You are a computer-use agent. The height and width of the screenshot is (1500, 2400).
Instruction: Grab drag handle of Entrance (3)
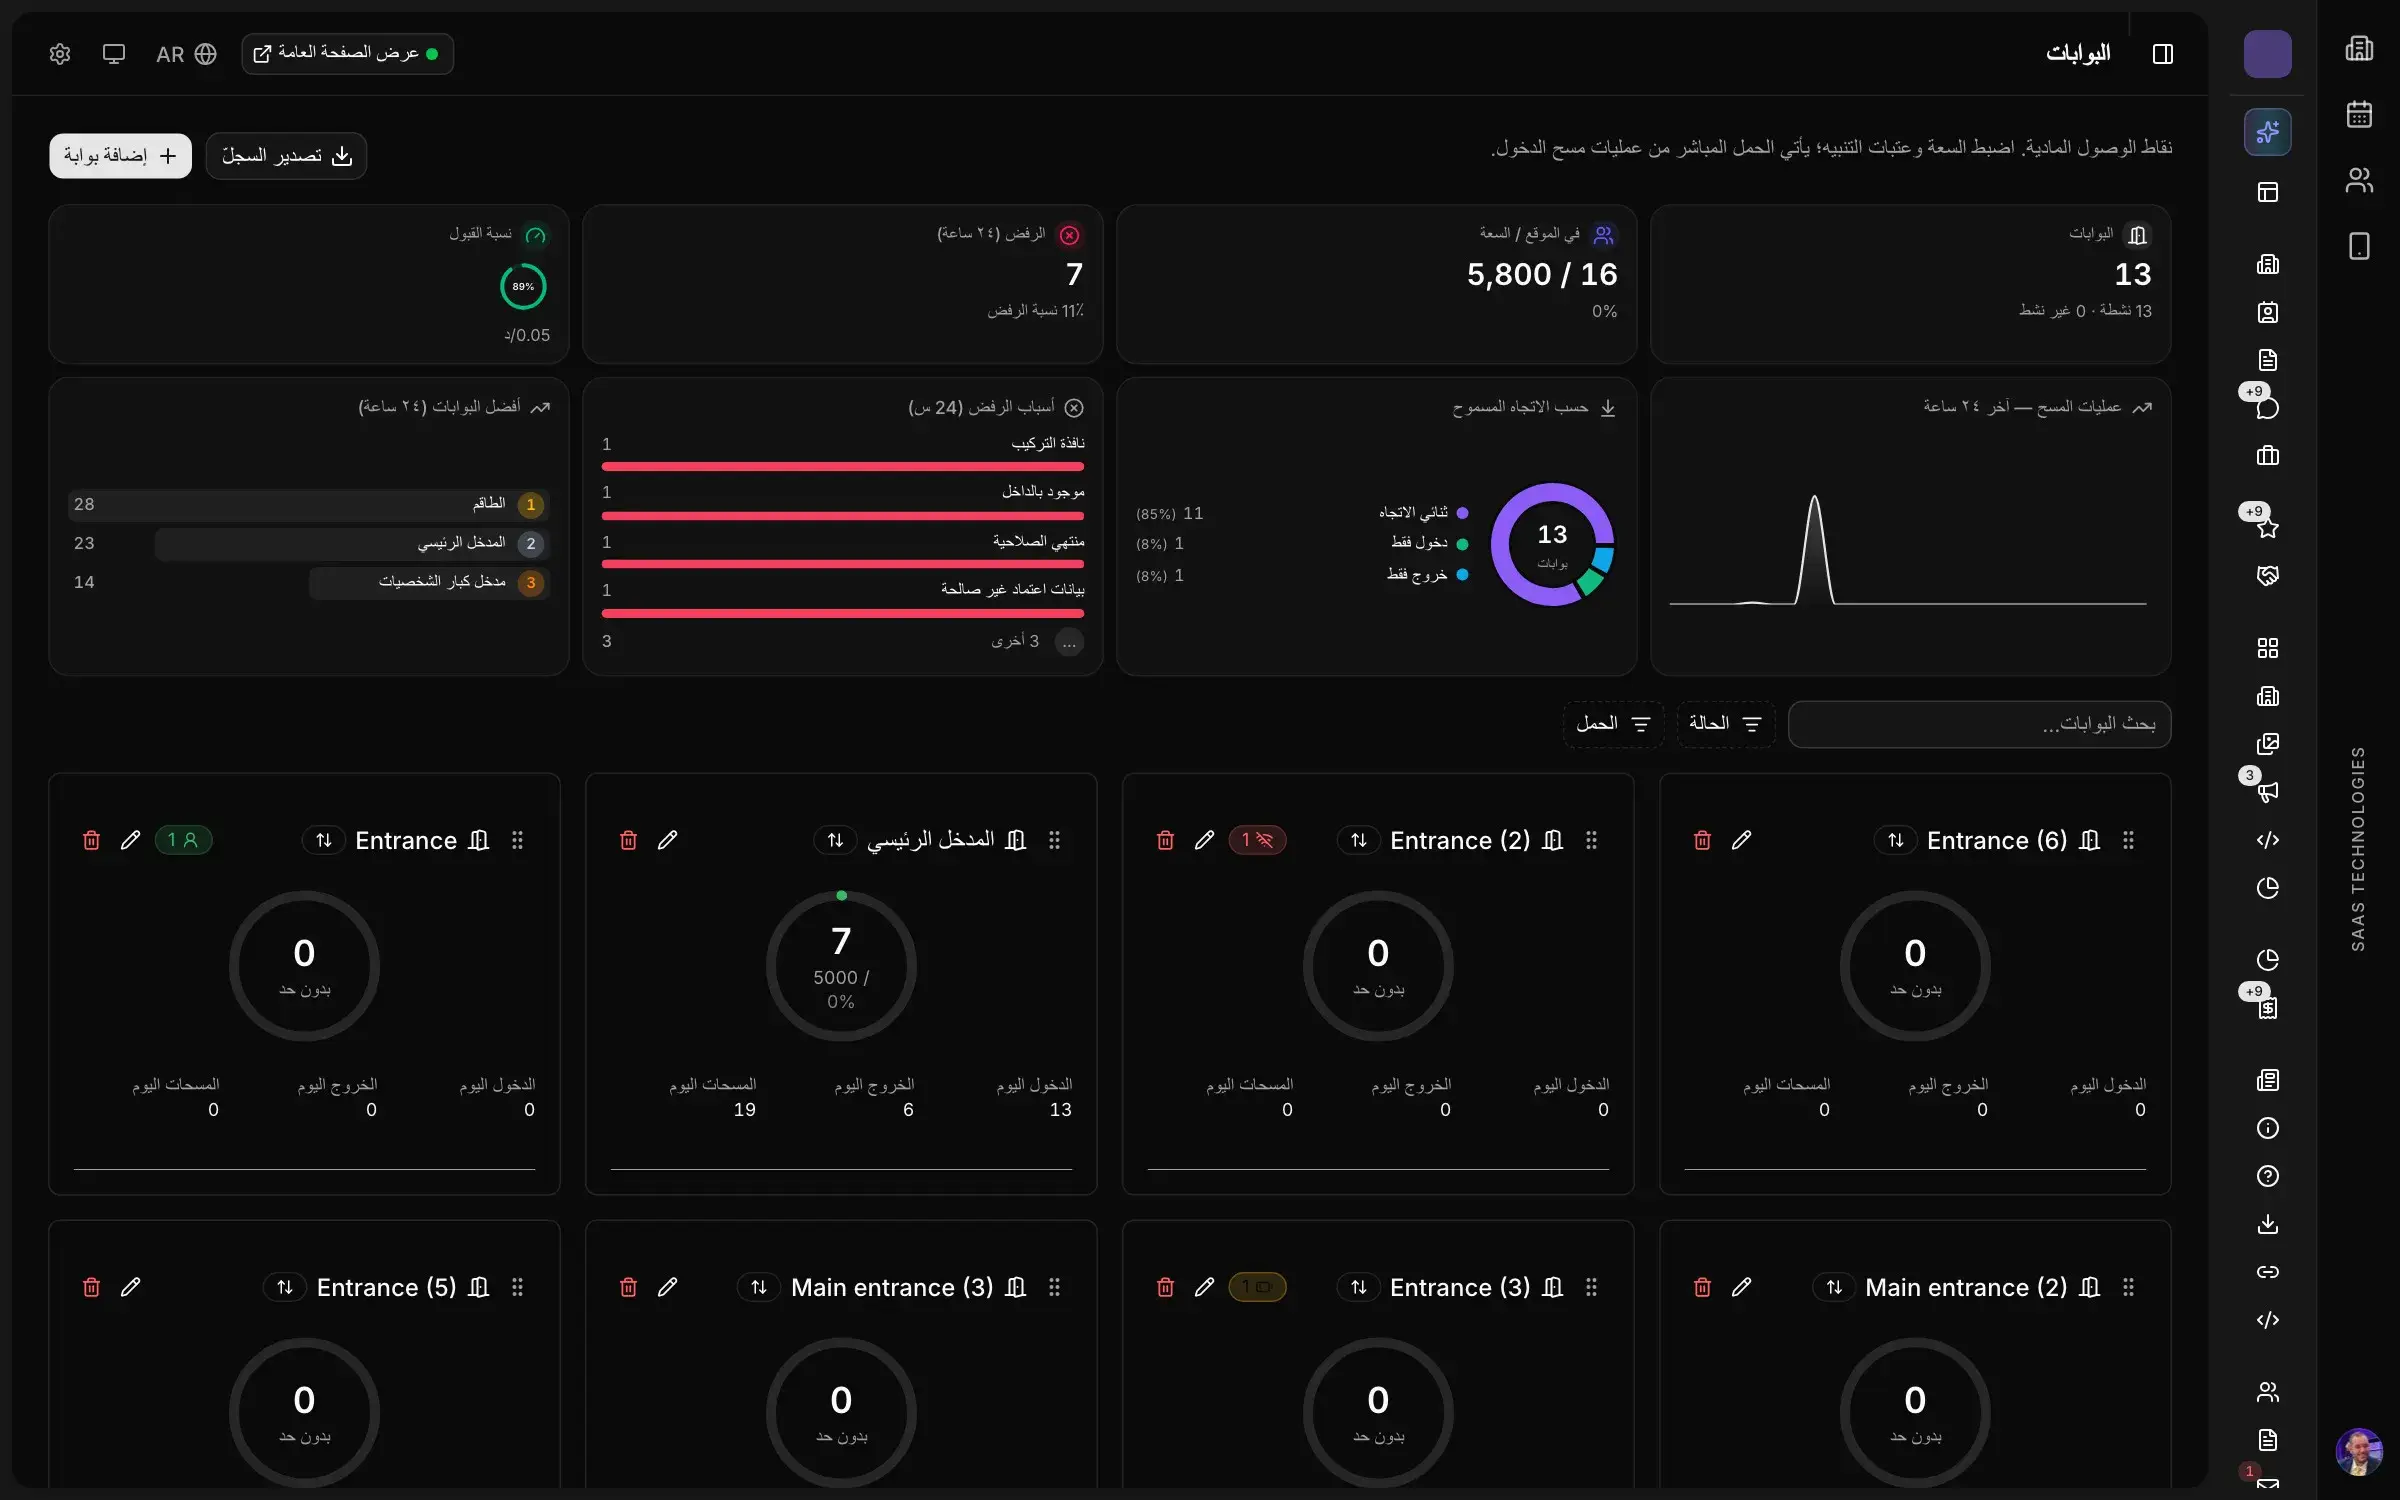pos(1591,1287)
